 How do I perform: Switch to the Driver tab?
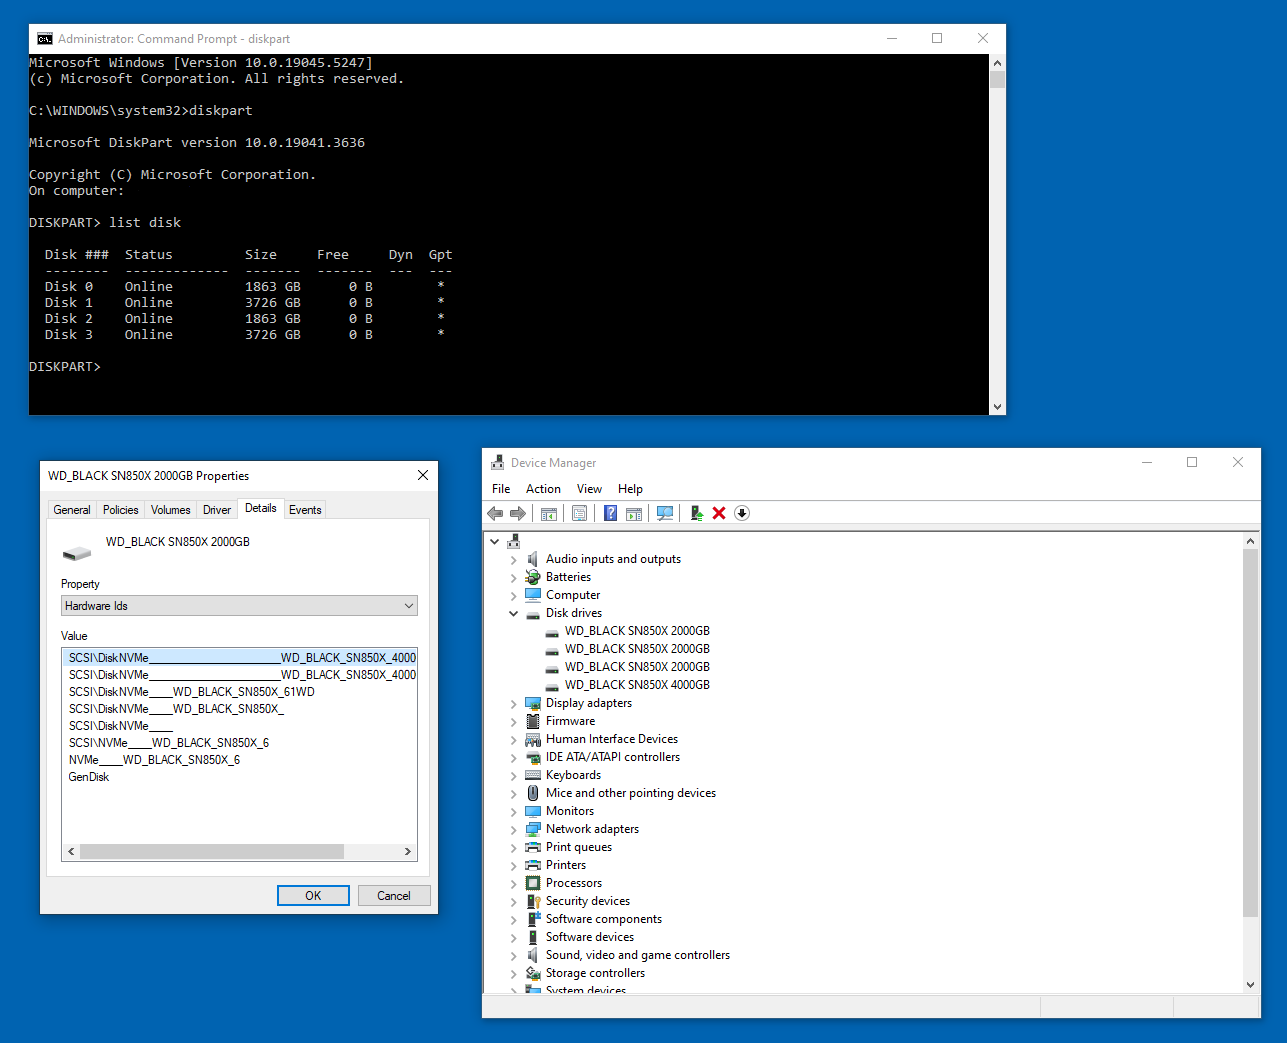coord(217,510)
